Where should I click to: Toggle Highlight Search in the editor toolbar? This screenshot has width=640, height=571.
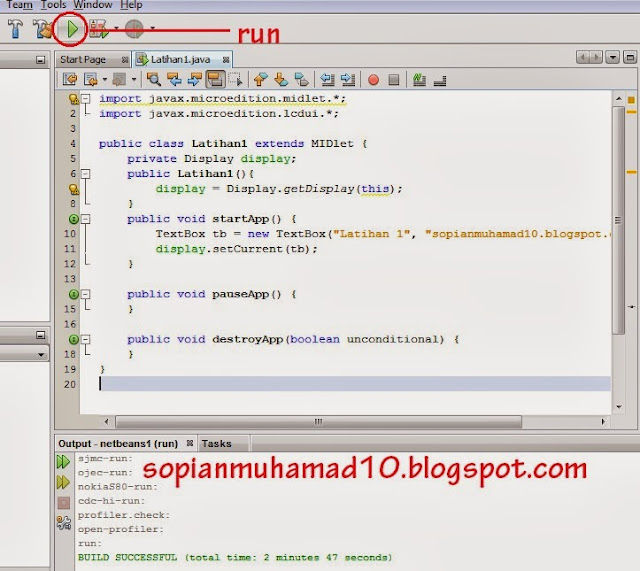216,79
